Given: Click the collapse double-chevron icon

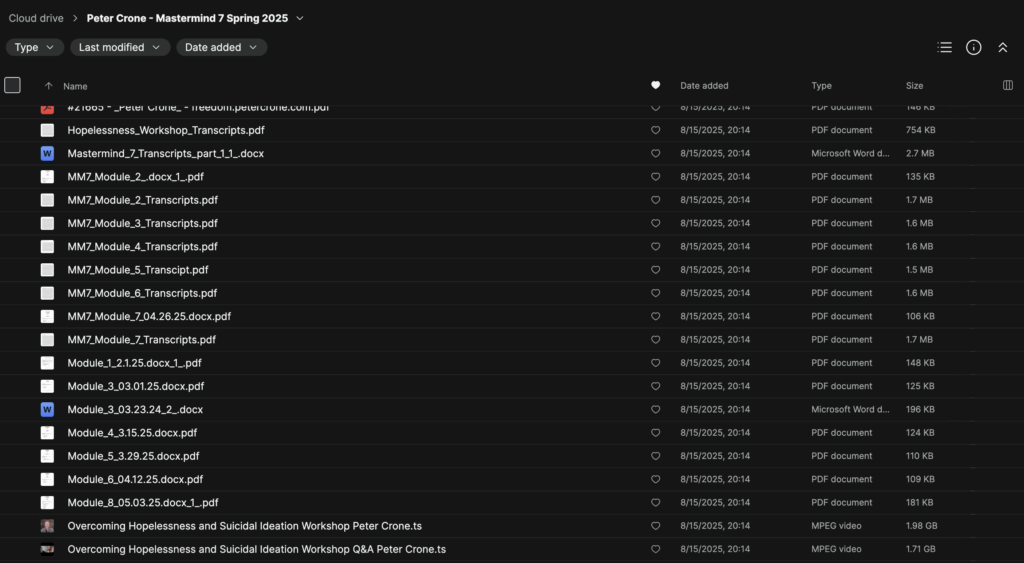Looking at the screenshot, I should tap(1003, 47).
